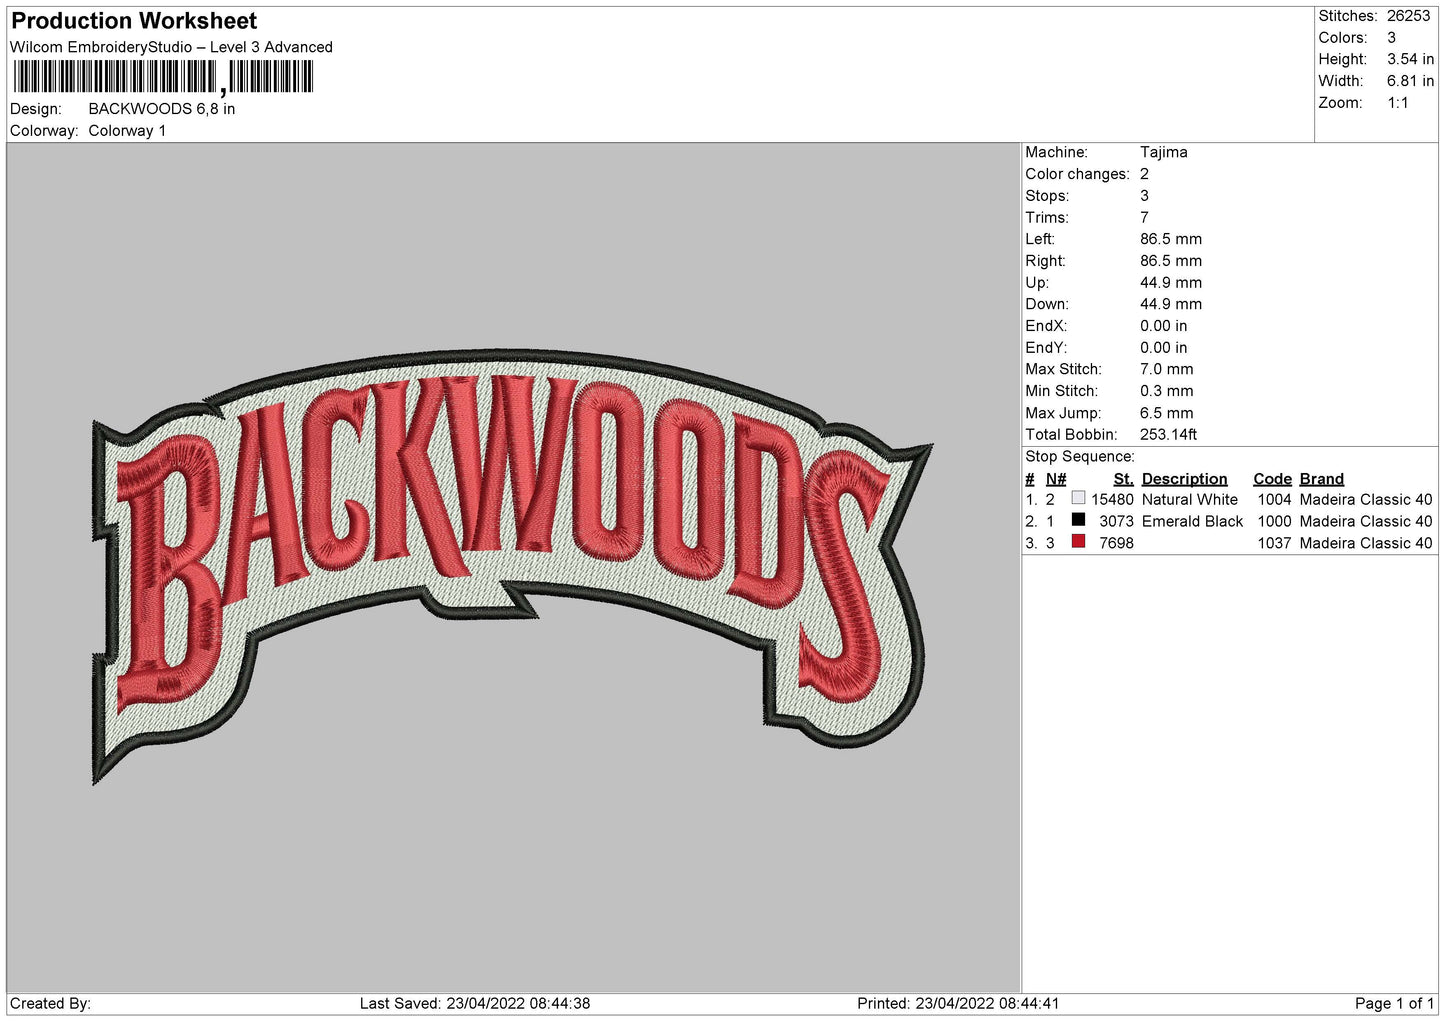Click the 'Colorway 1' value
This screenshot has width=1445, height=1021.
pos(127,131)
